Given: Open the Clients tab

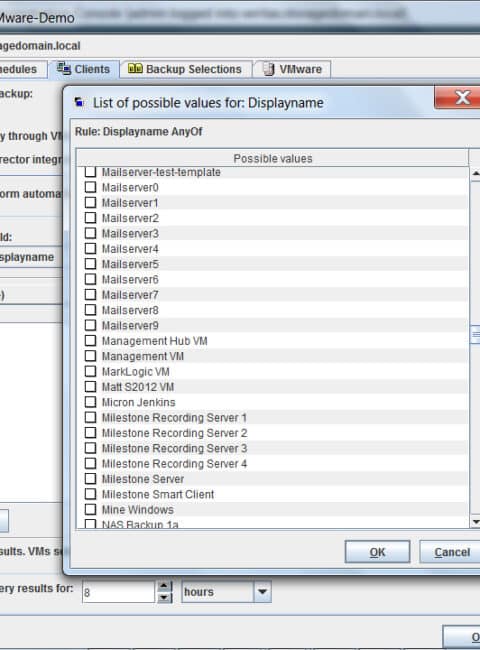Looking at the screenshot, I should click(x=84, y=69).
